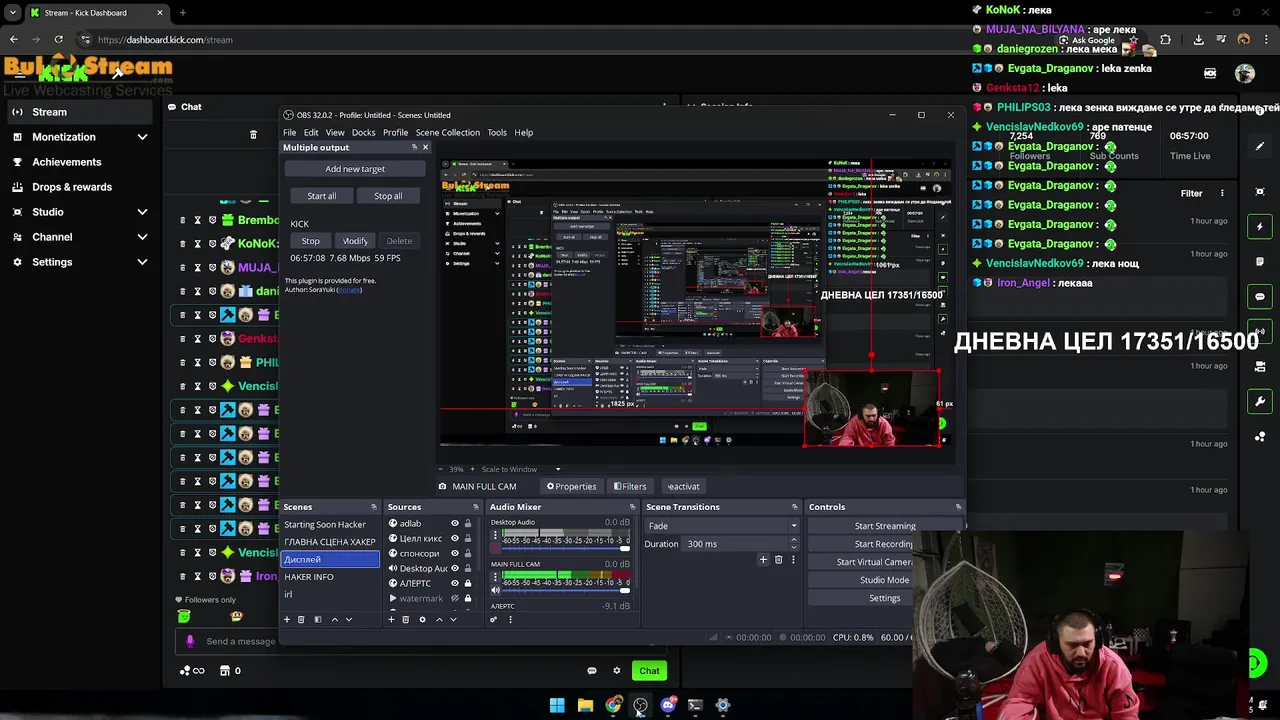Increase transition duration with up arrow
1280x720 pixels.
(794, 540)
